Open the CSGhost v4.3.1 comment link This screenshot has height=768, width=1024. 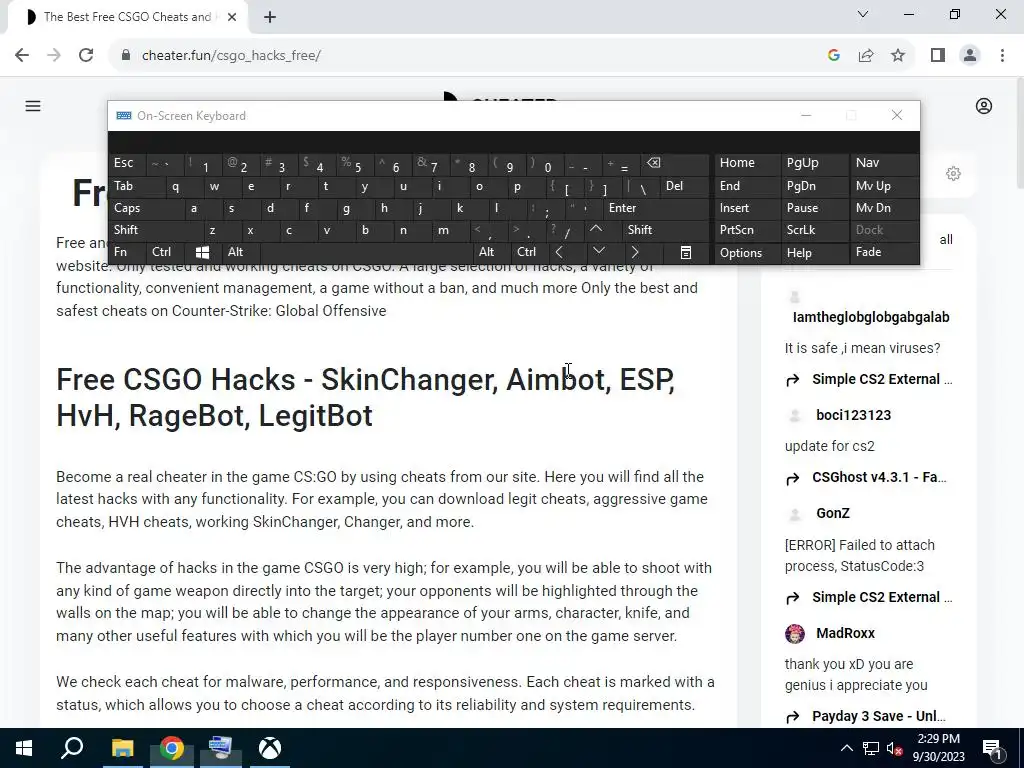878,477
